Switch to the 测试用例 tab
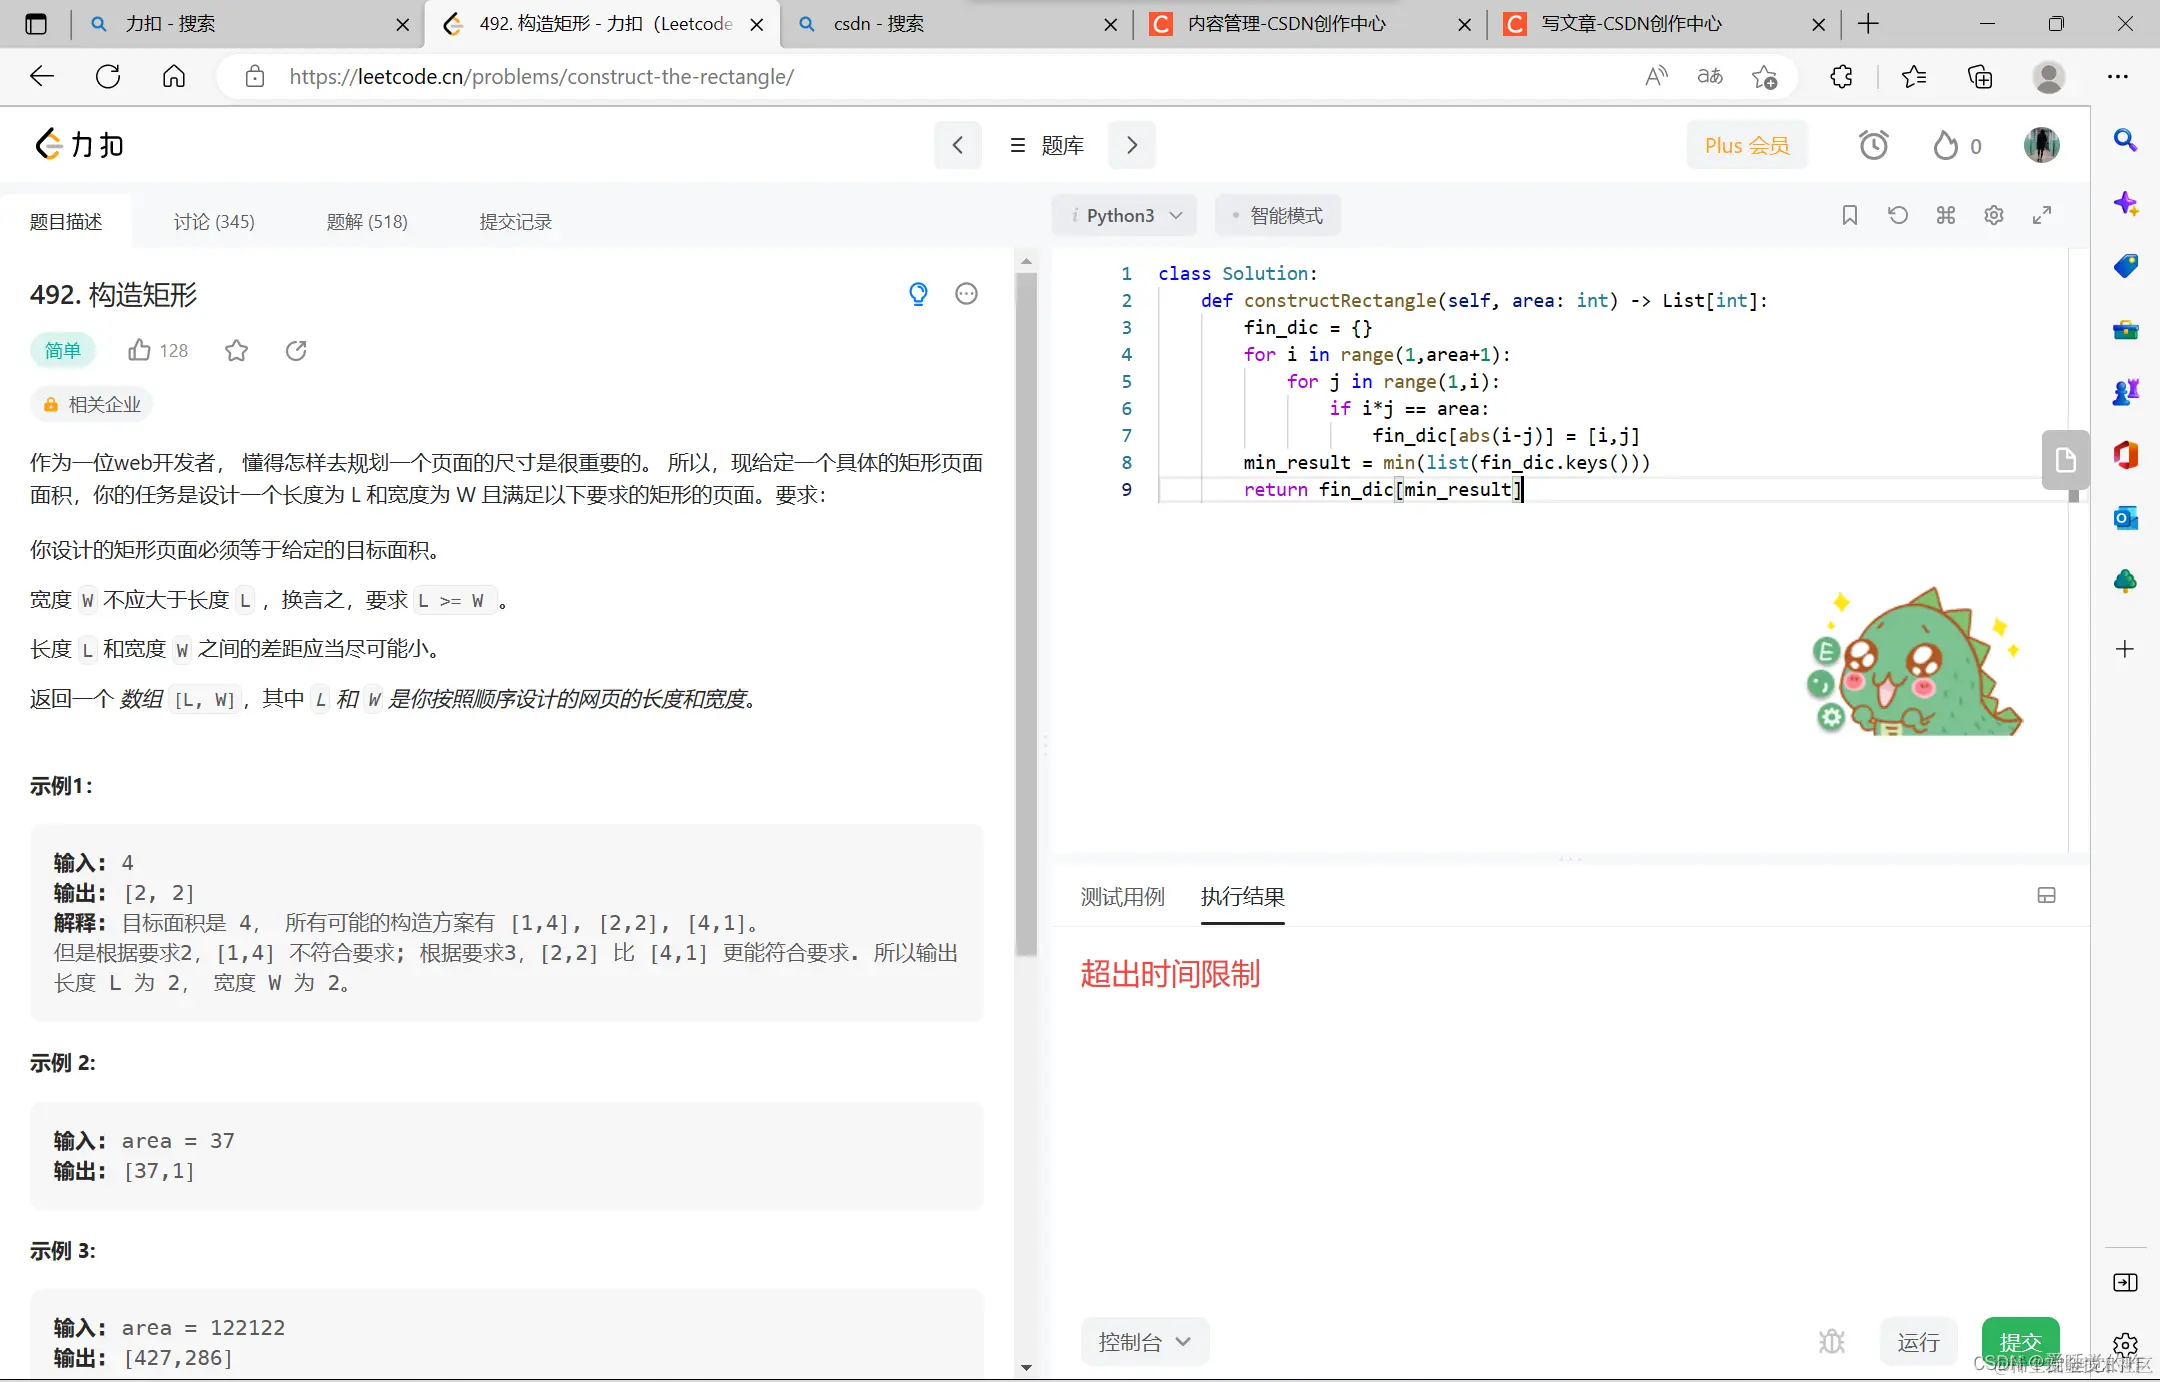The height and width of the screenshot is (1382, 2160). [1122, 897]
